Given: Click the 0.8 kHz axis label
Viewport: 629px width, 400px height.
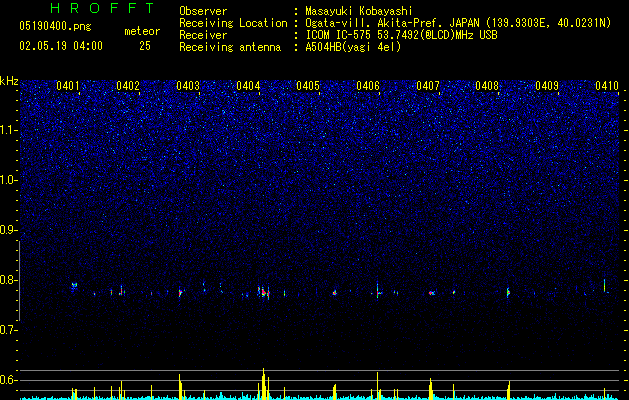Looking at the screenshot, I should click(x=9, y=280).
